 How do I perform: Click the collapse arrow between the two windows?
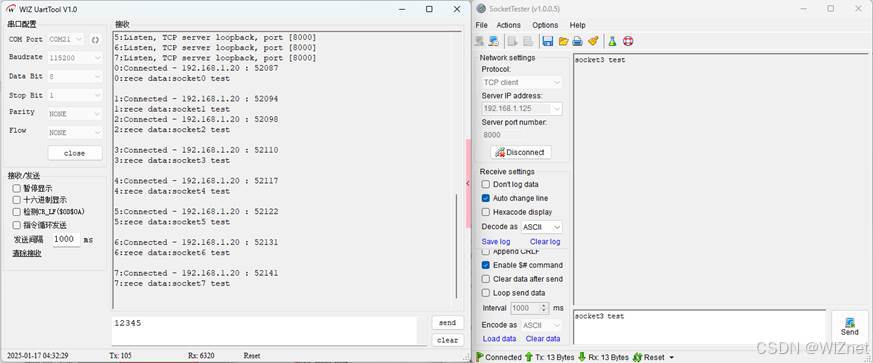pos(468,183)
